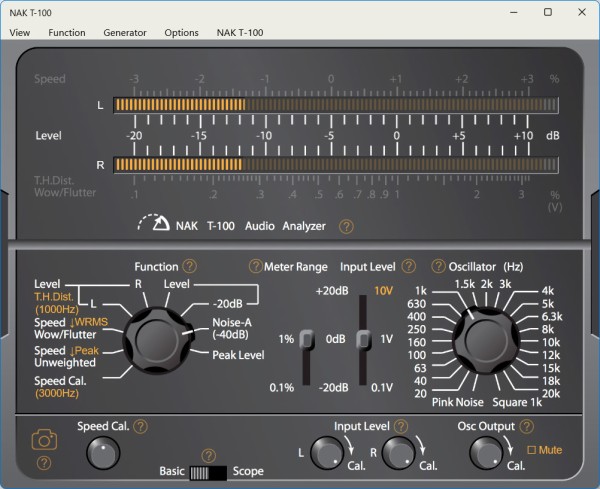Open the View menu
Viewport: 600px width, 489px height.
point(20,33)
